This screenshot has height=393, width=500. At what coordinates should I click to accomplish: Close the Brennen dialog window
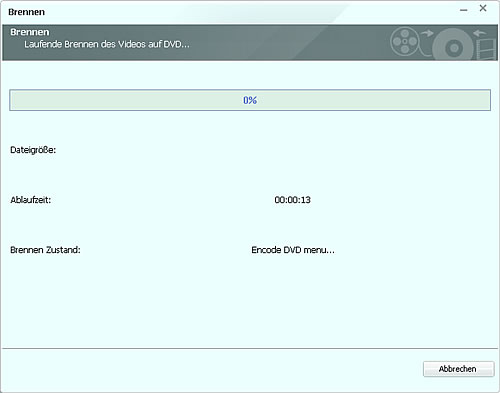click(x=483, y=9)
